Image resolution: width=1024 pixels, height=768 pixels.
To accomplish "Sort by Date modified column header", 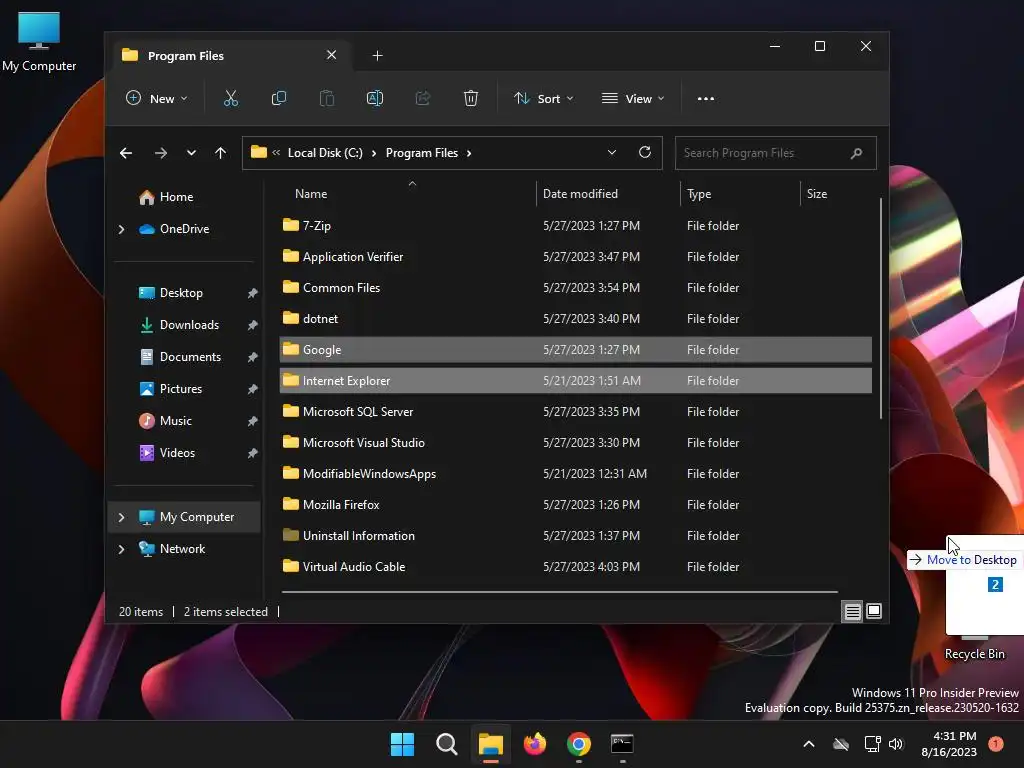I will 608,194.
